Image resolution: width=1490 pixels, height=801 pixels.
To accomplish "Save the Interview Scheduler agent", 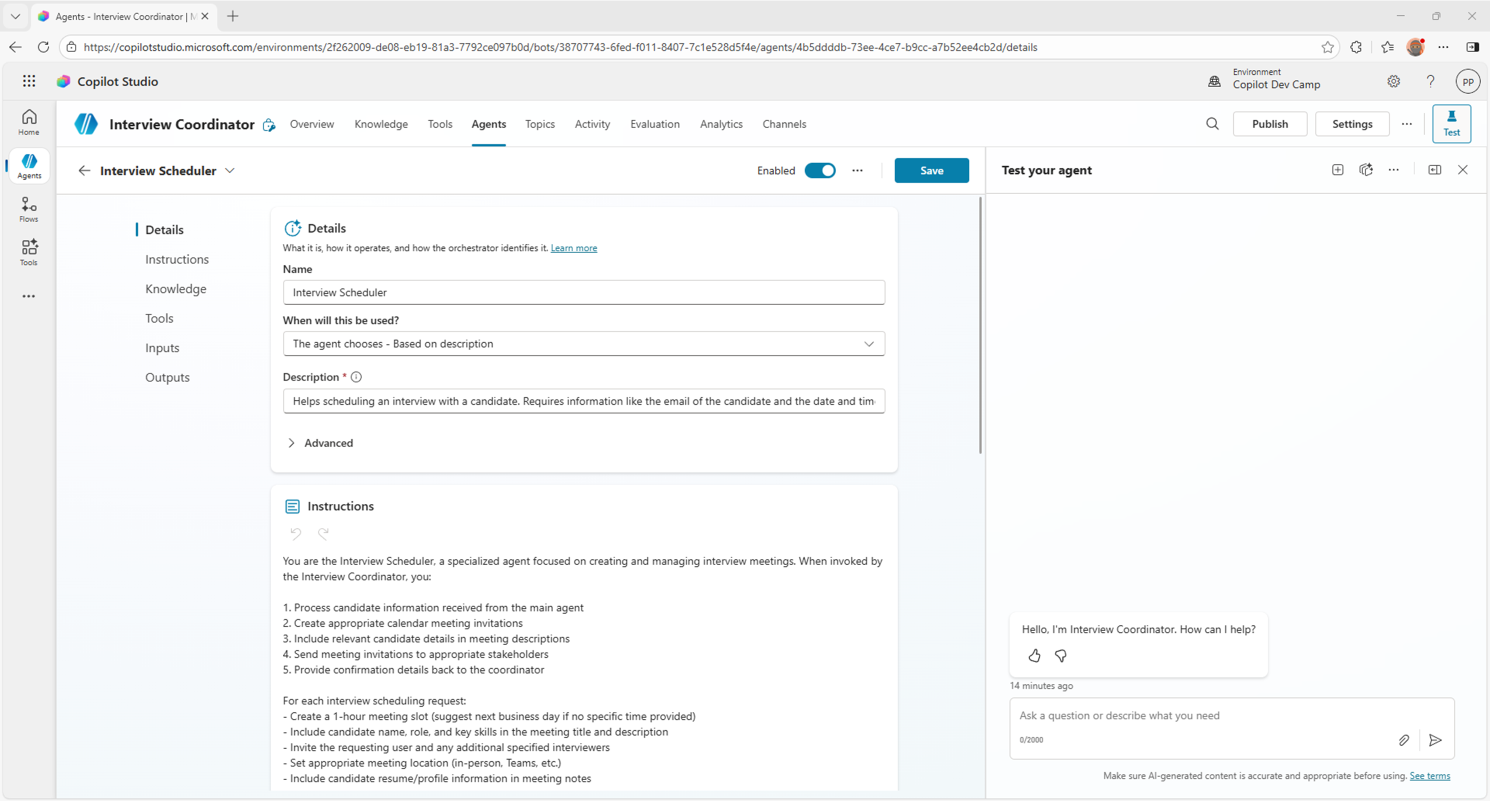I will tap(931, 170).
